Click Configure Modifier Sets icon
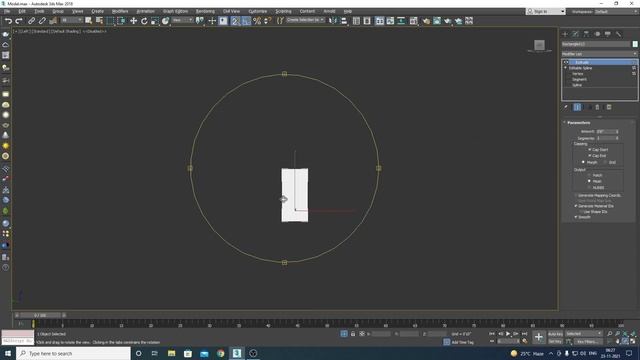 [x=609, y=107]
